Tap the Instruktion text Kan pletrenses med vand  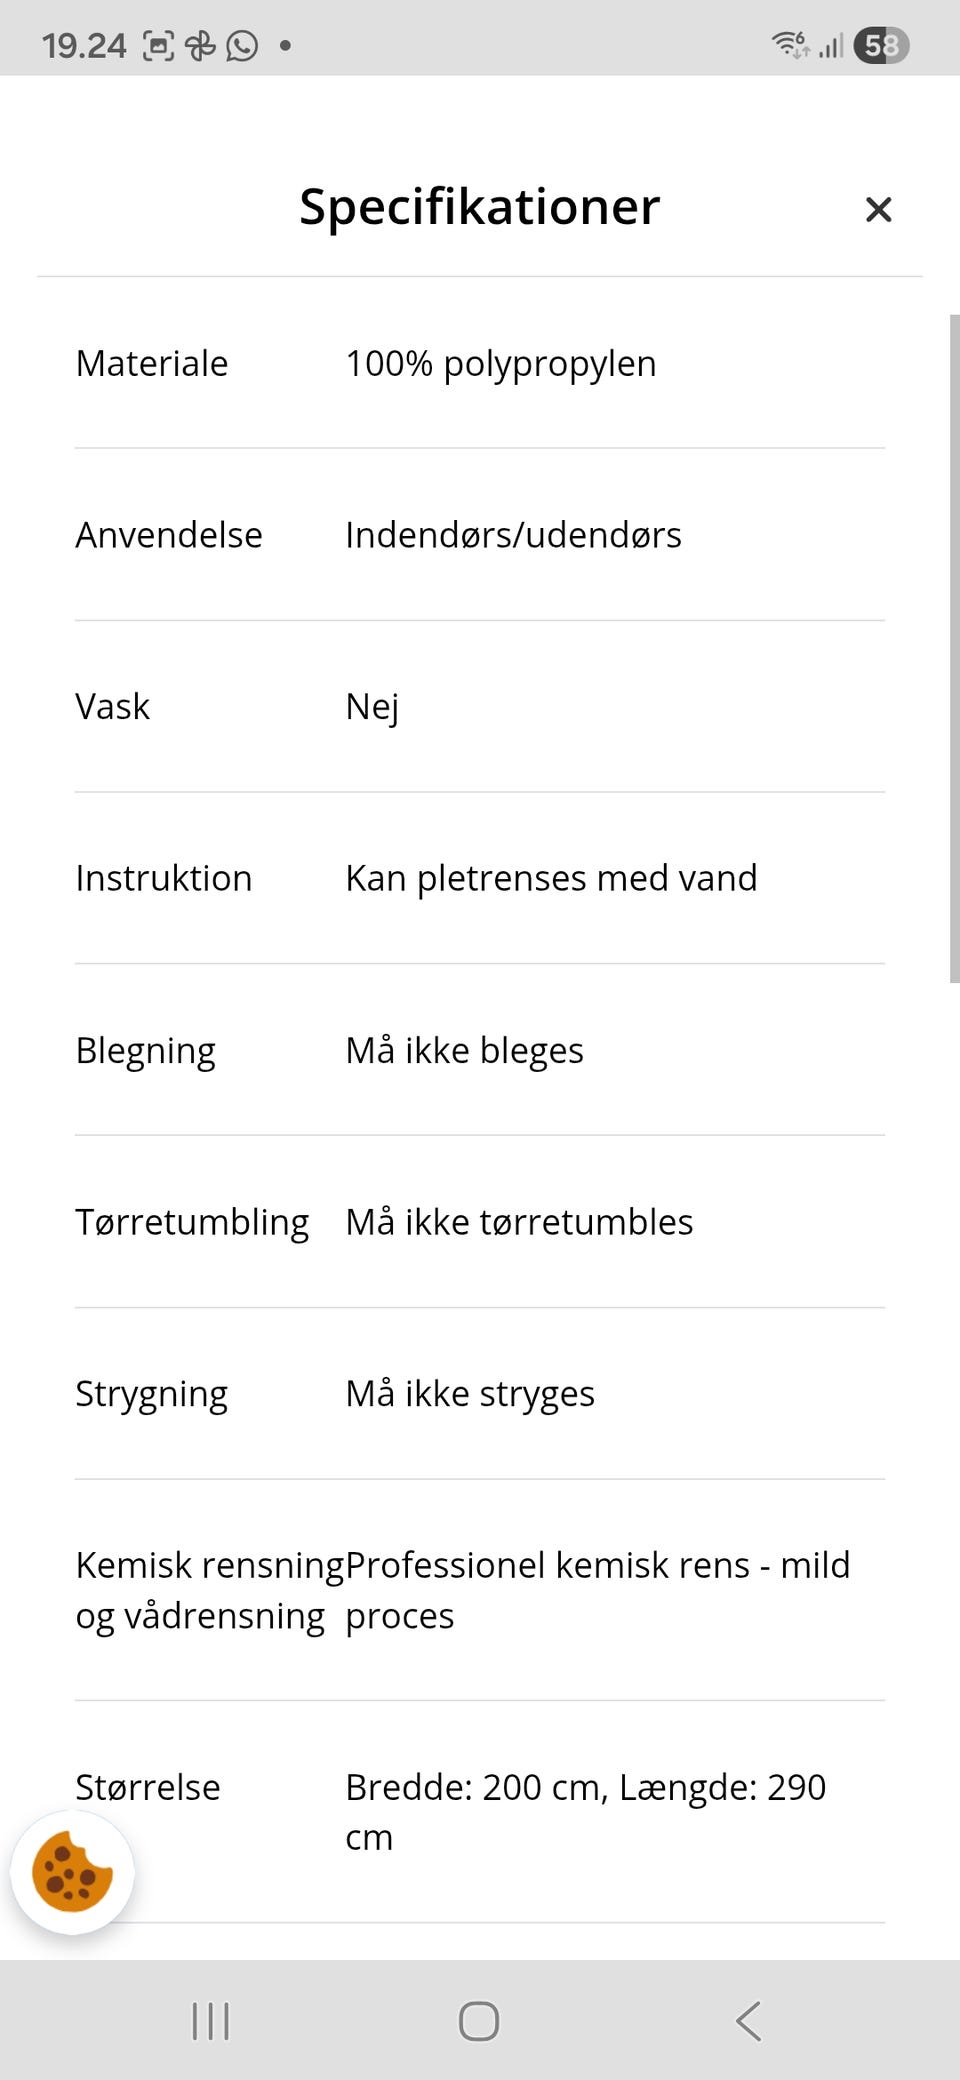click(x=551, y=879)
